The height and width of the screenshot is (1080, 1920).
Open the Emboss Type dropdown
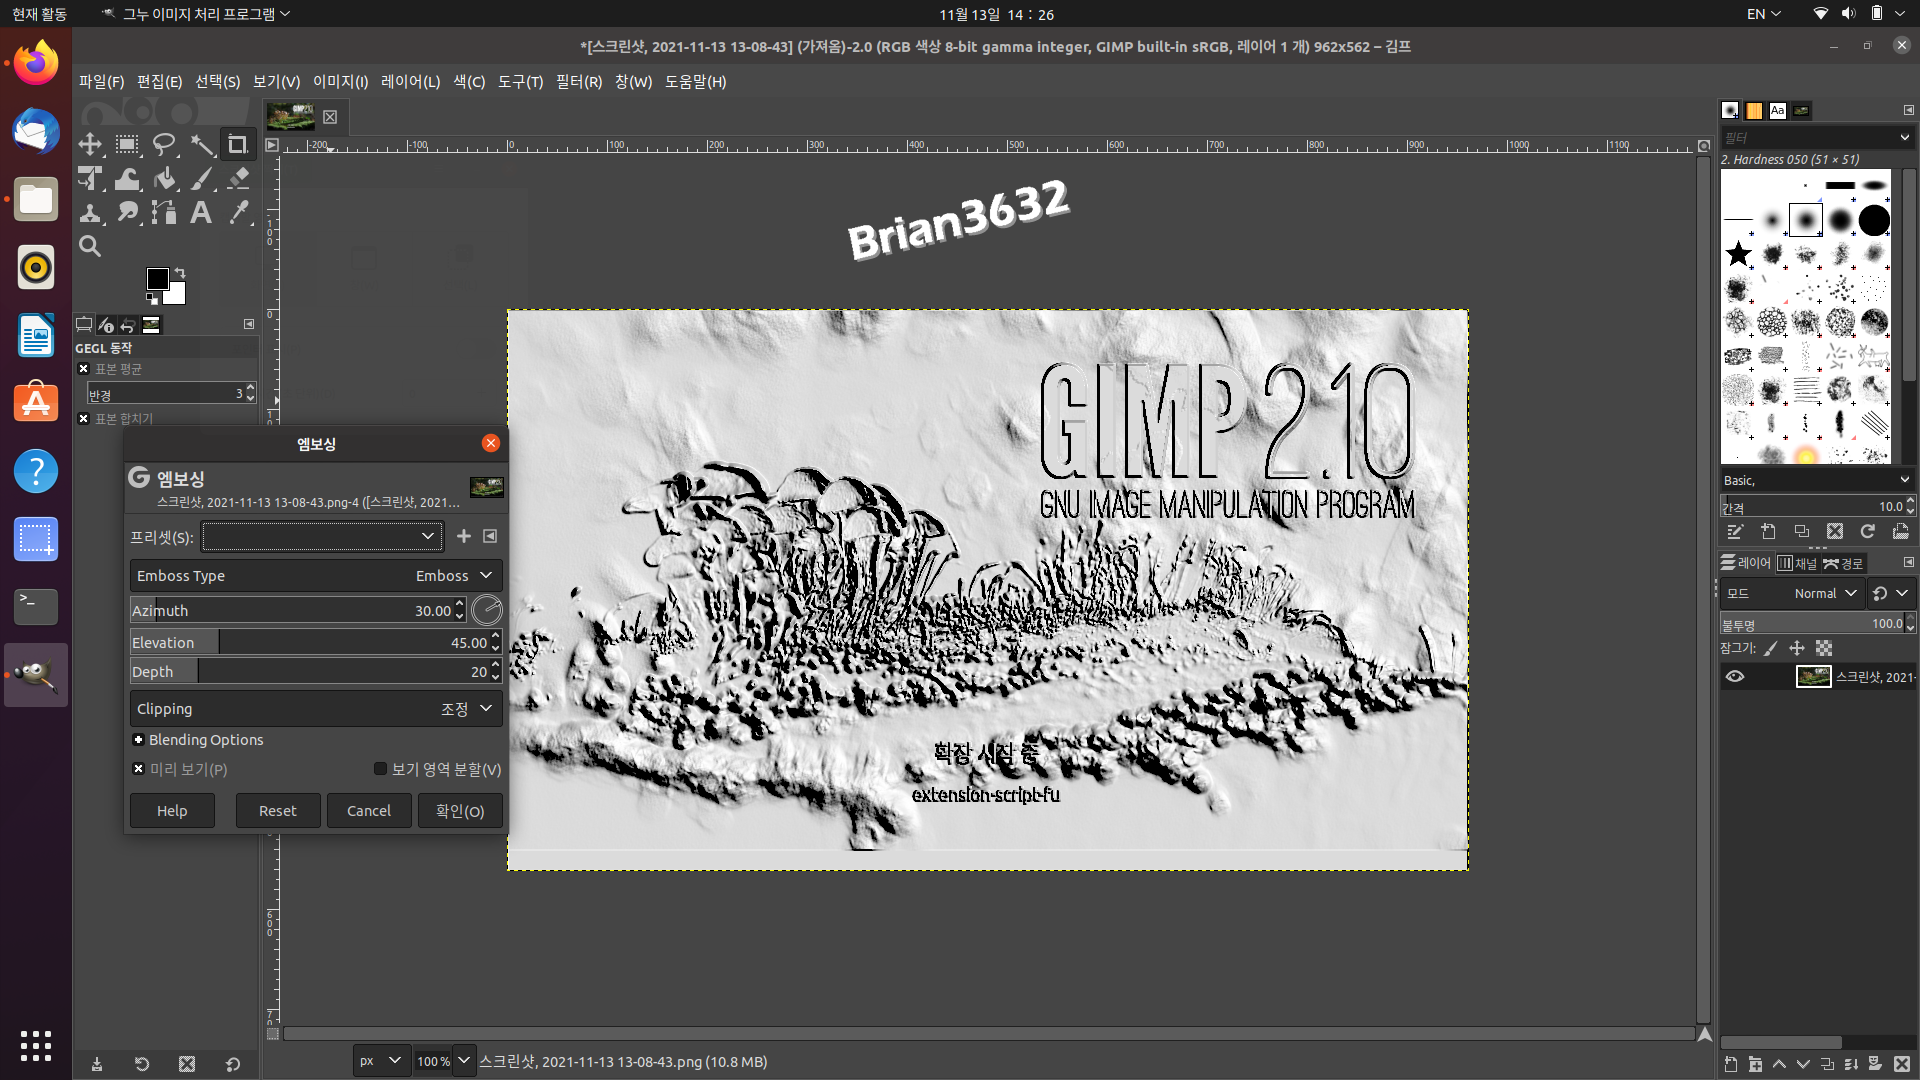[316, 576]
